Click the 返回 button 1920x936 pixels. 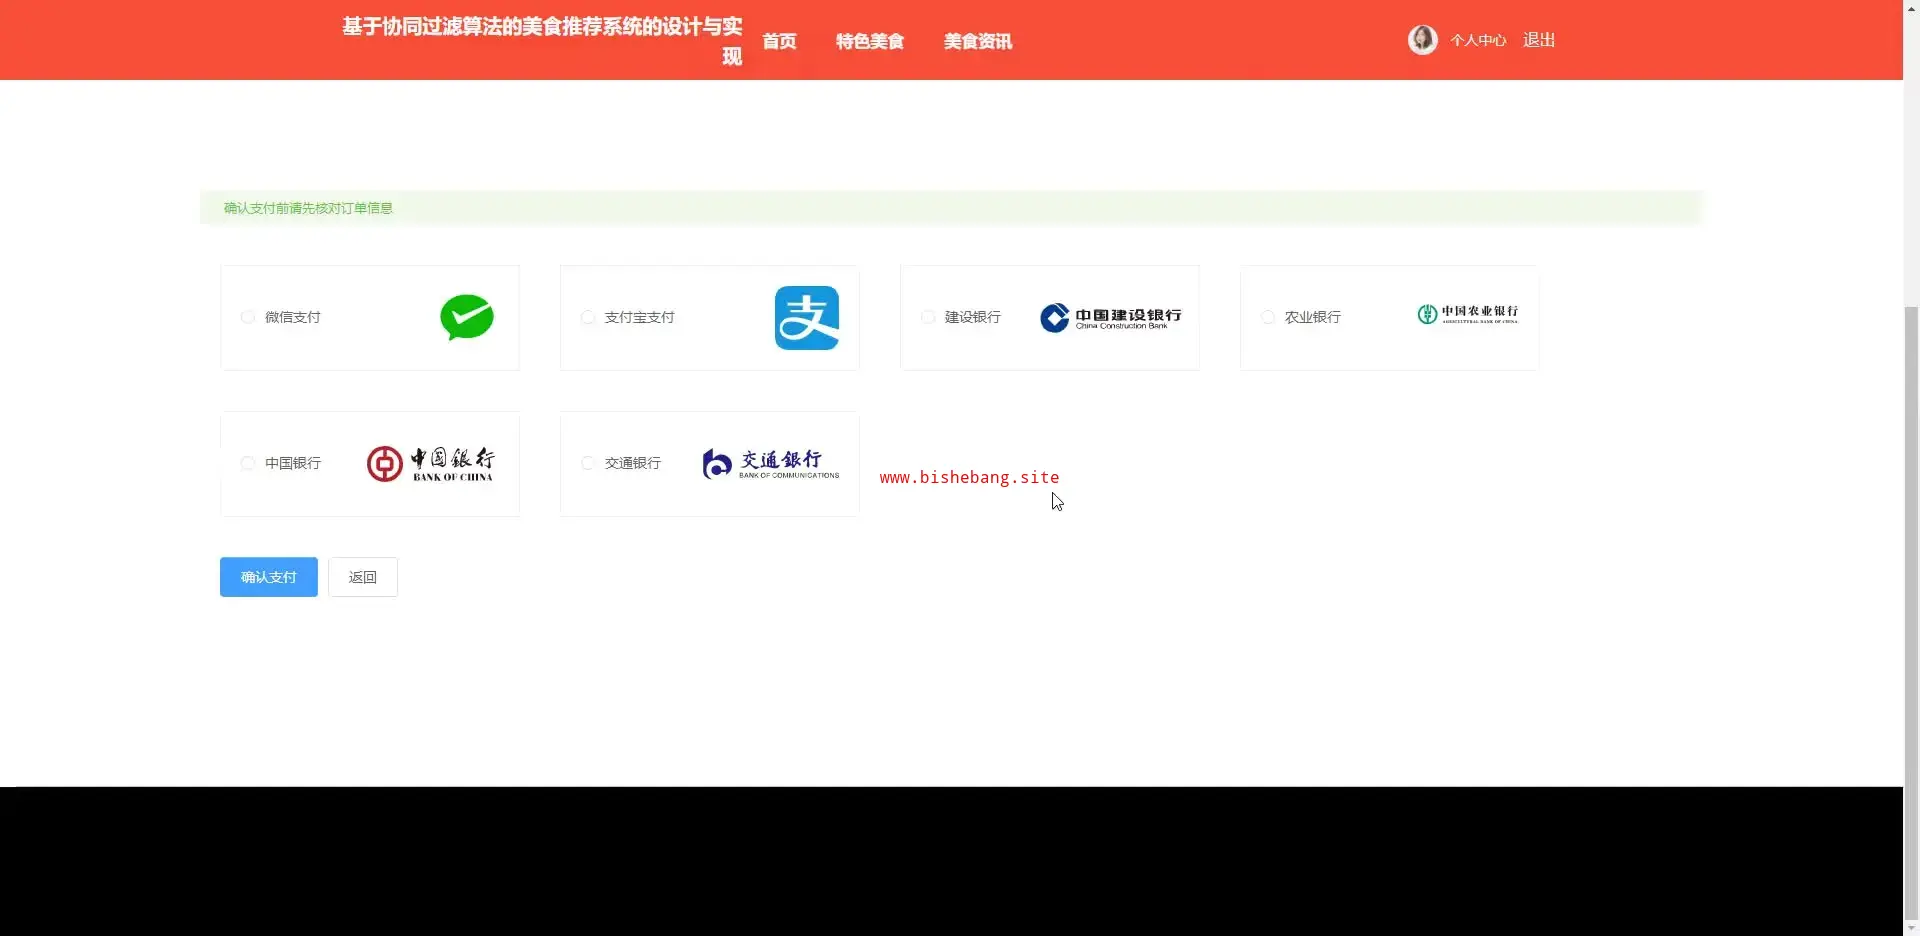point(363,577)
